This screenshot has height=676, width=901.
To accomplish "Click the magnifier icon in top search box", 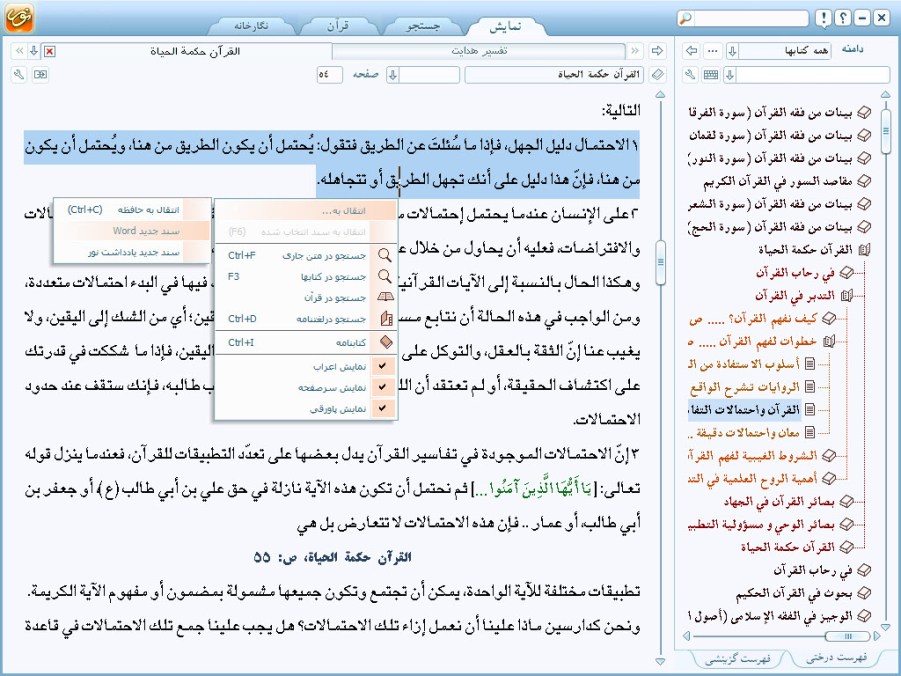I will tap(686, 18).
